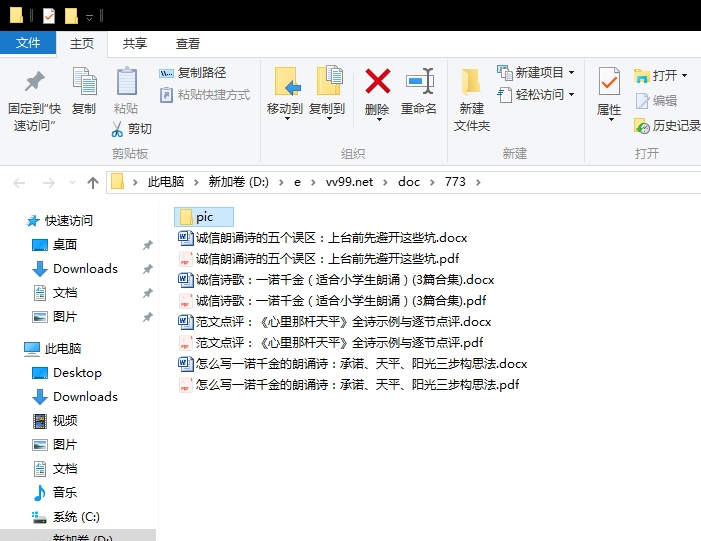This screenshot has width=701, height=541.
Task: Switch to the Home tab
Action: [82, 44]
